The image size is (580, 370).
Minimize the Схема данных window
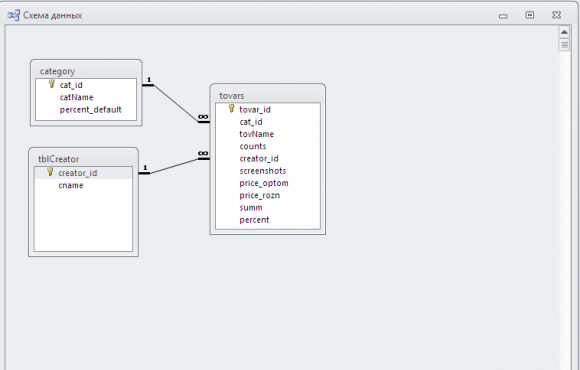tap(503, 16)
